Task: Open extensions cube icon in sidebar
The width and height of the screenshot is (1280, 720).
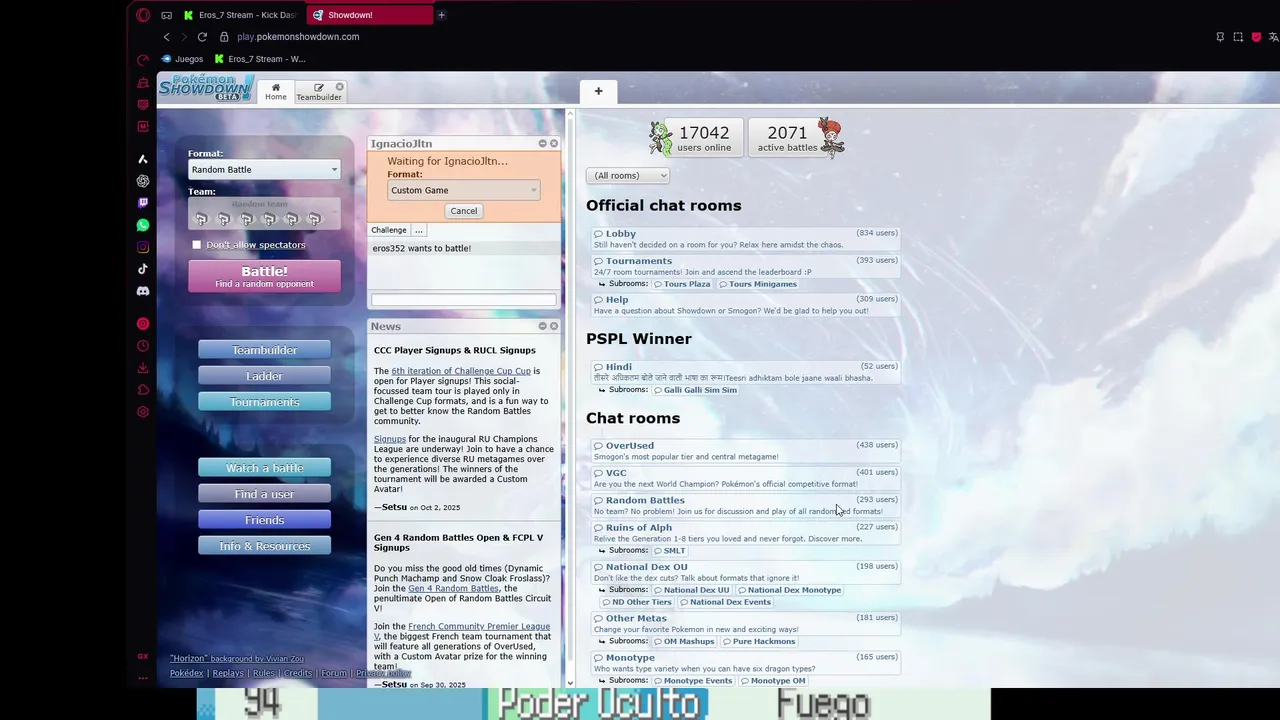Action: coord(143,390)
